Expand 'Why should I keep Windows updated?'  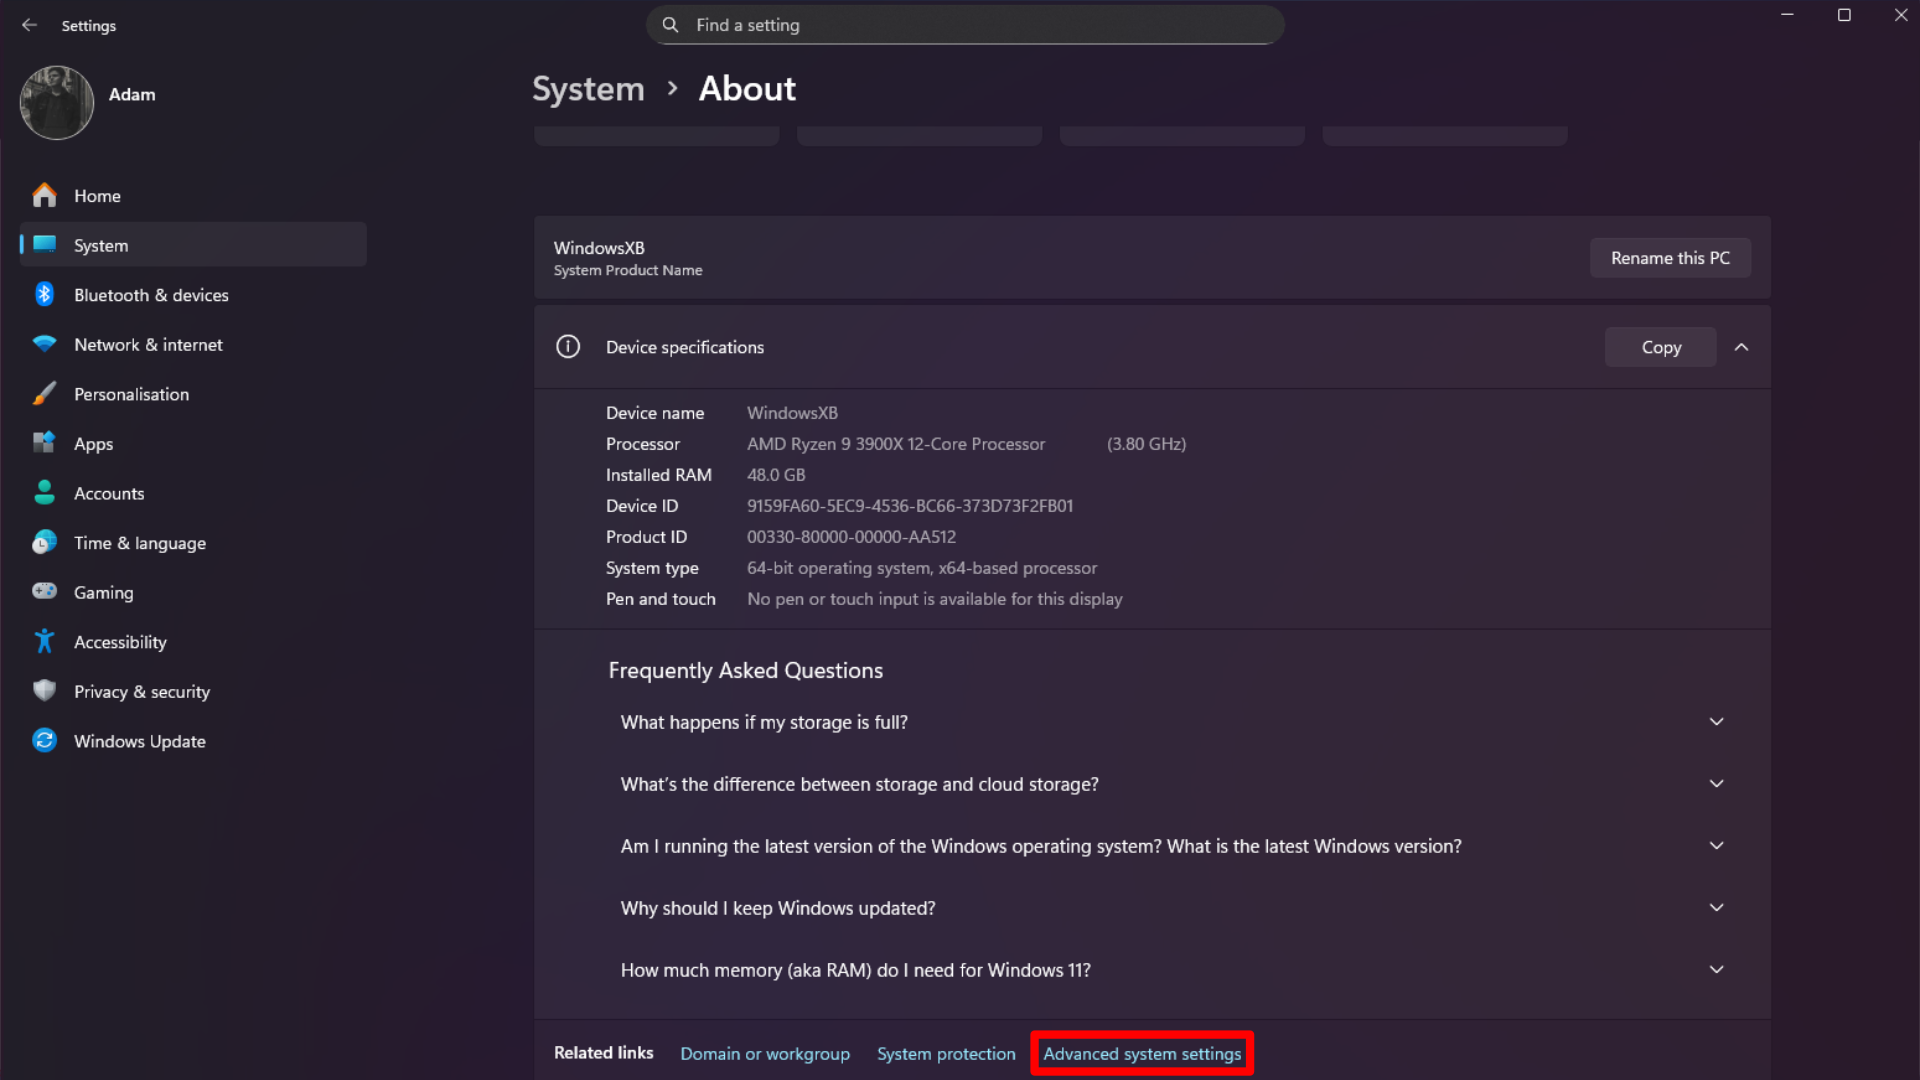pyautogui.click(x=1717, y=907)
